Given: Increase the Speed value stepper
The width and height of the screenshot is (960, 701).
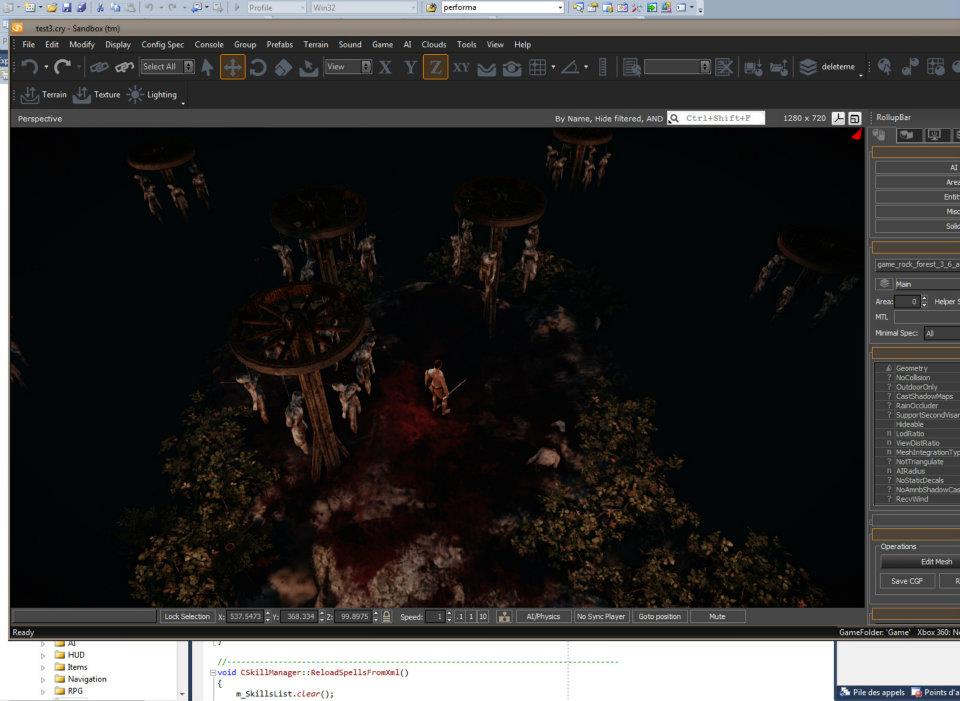Looking at the screenshot, I should click(449, 613).
